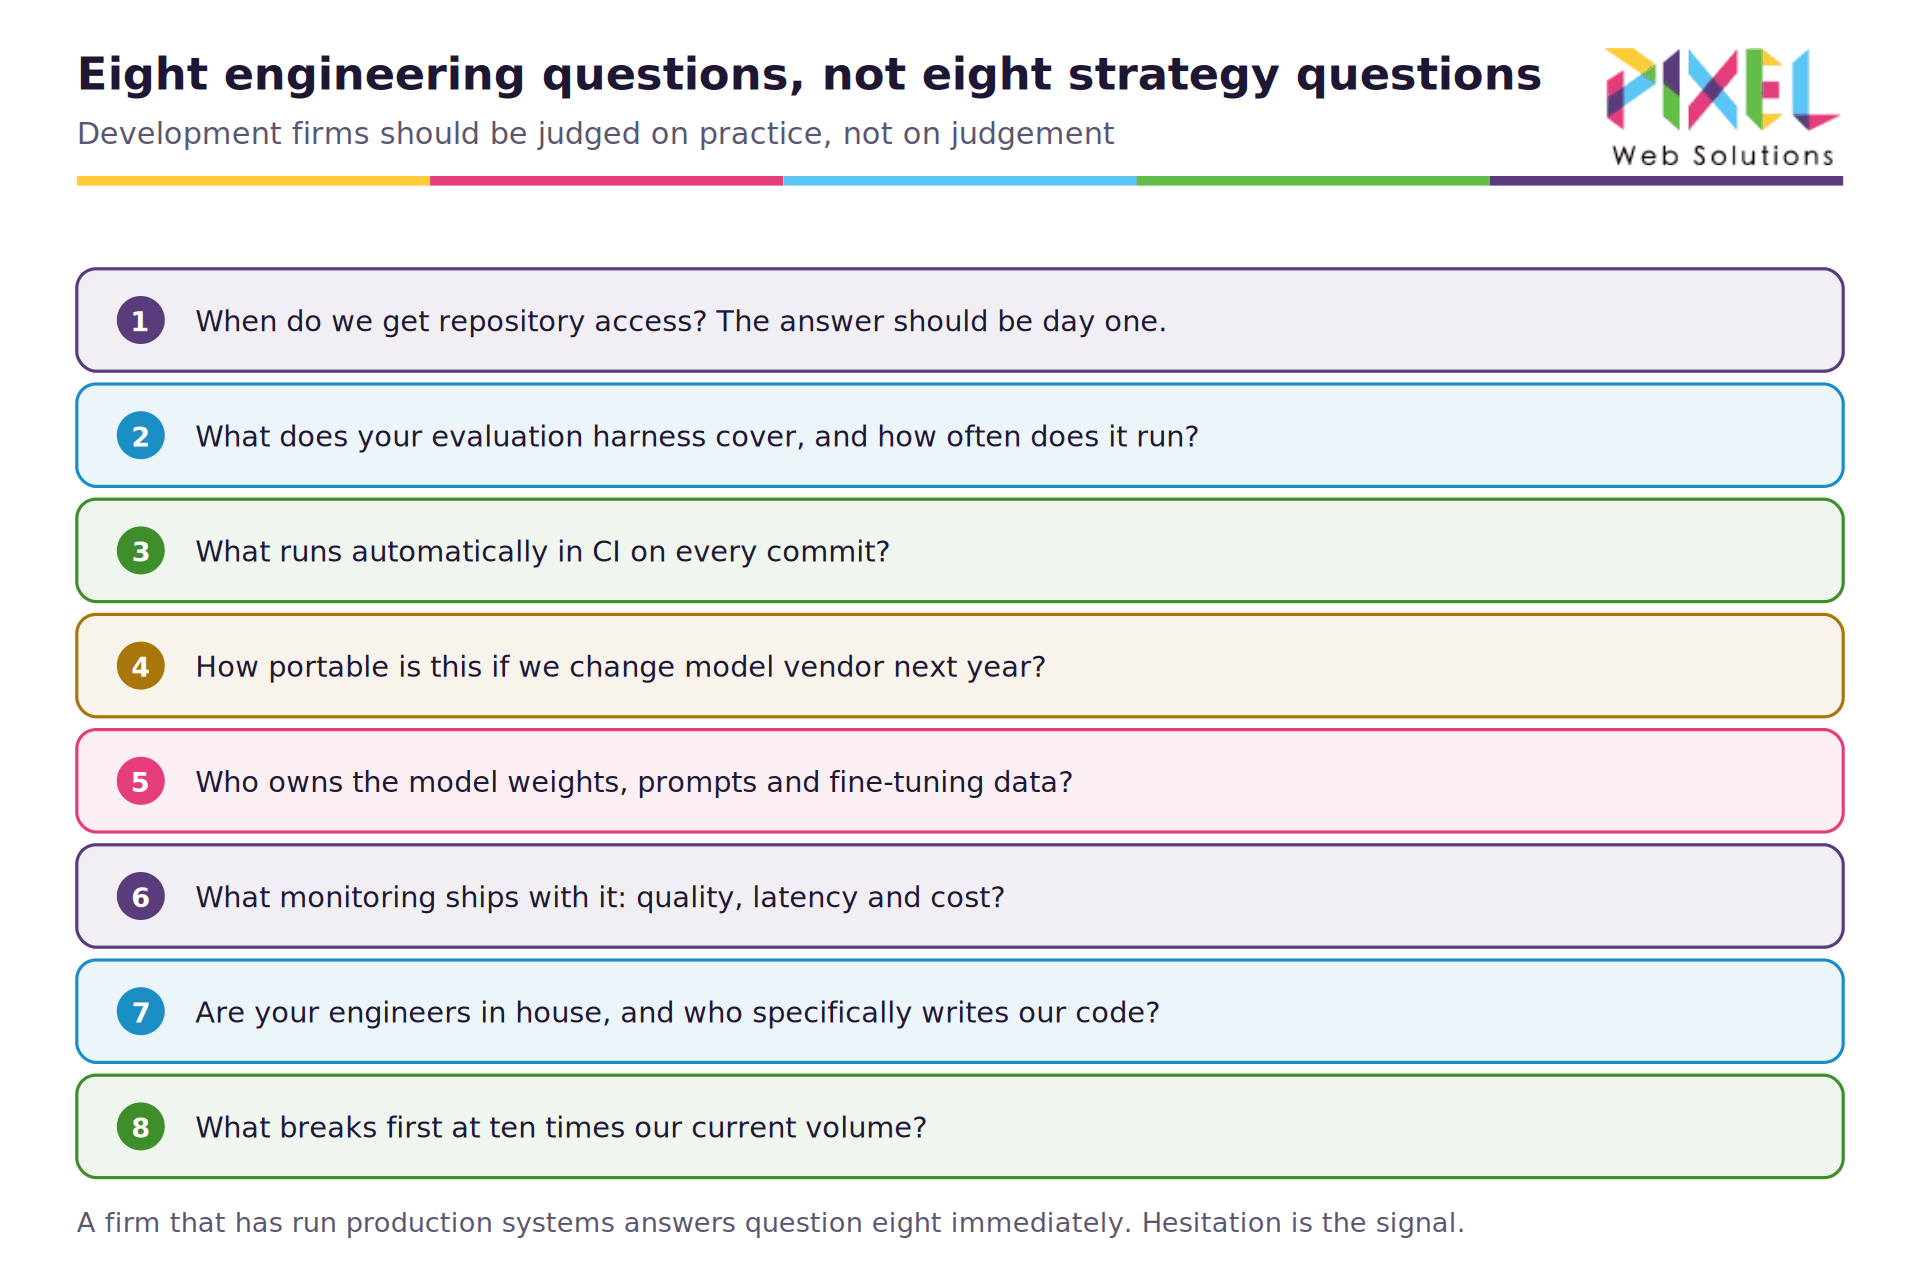Screen dimensions: 1920x1280
Task: Select the evaluation harness question text
Action: [697, 436]
